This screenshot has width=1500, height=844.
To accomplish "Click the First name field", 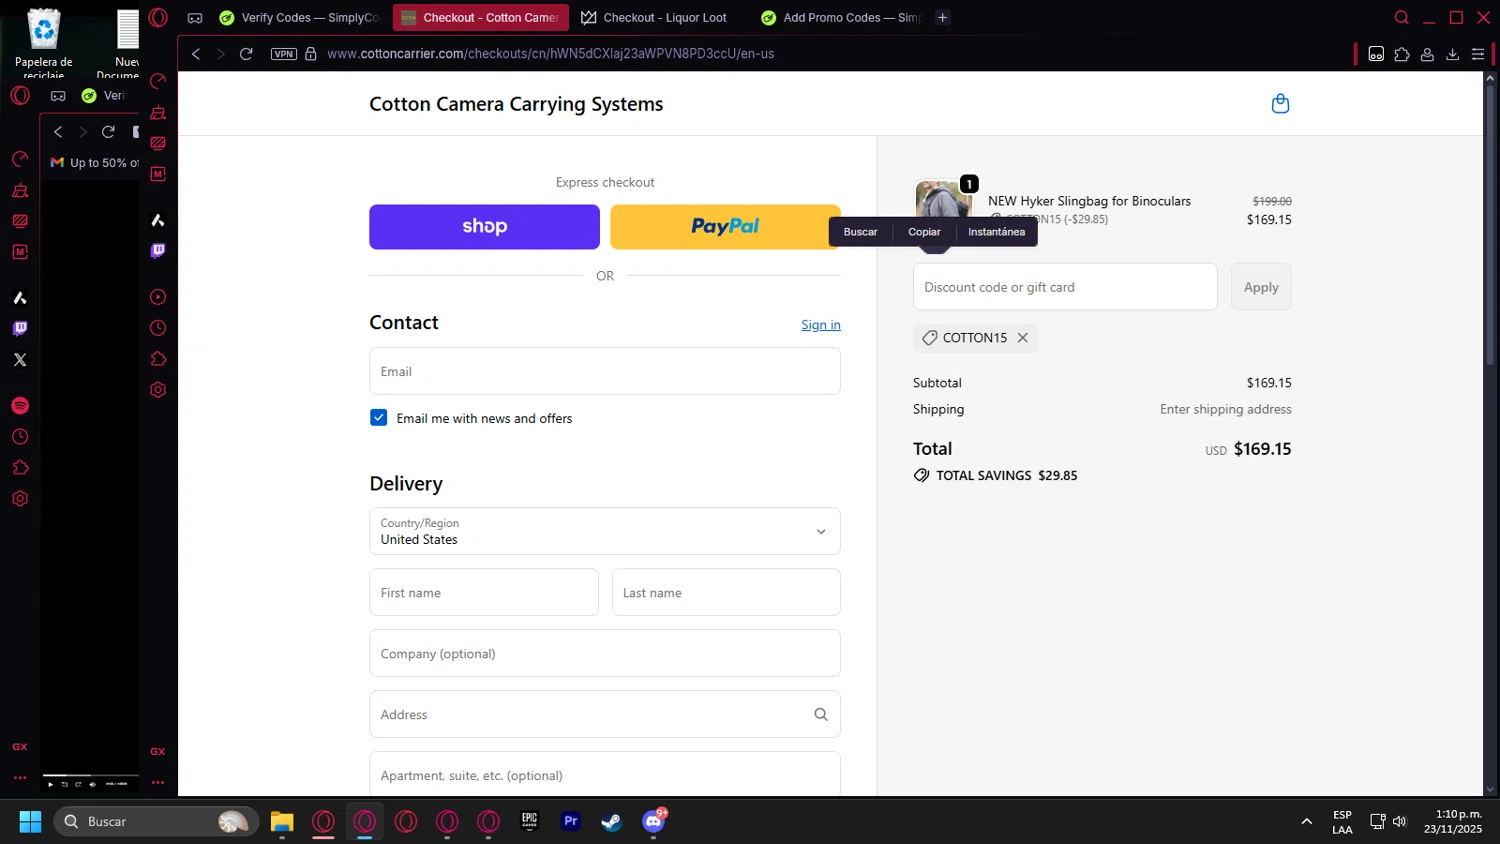I will click(x=484, y=592).
